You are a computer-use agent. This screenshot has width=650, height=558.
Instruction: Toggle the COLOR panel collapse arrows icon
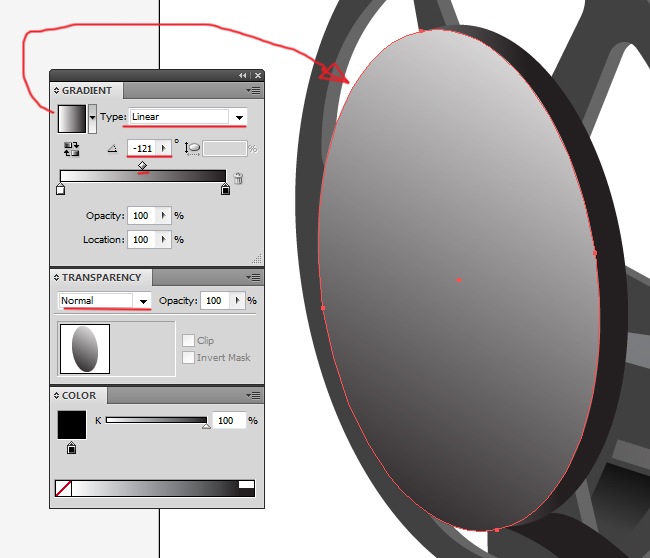click(x=56, y=395)
